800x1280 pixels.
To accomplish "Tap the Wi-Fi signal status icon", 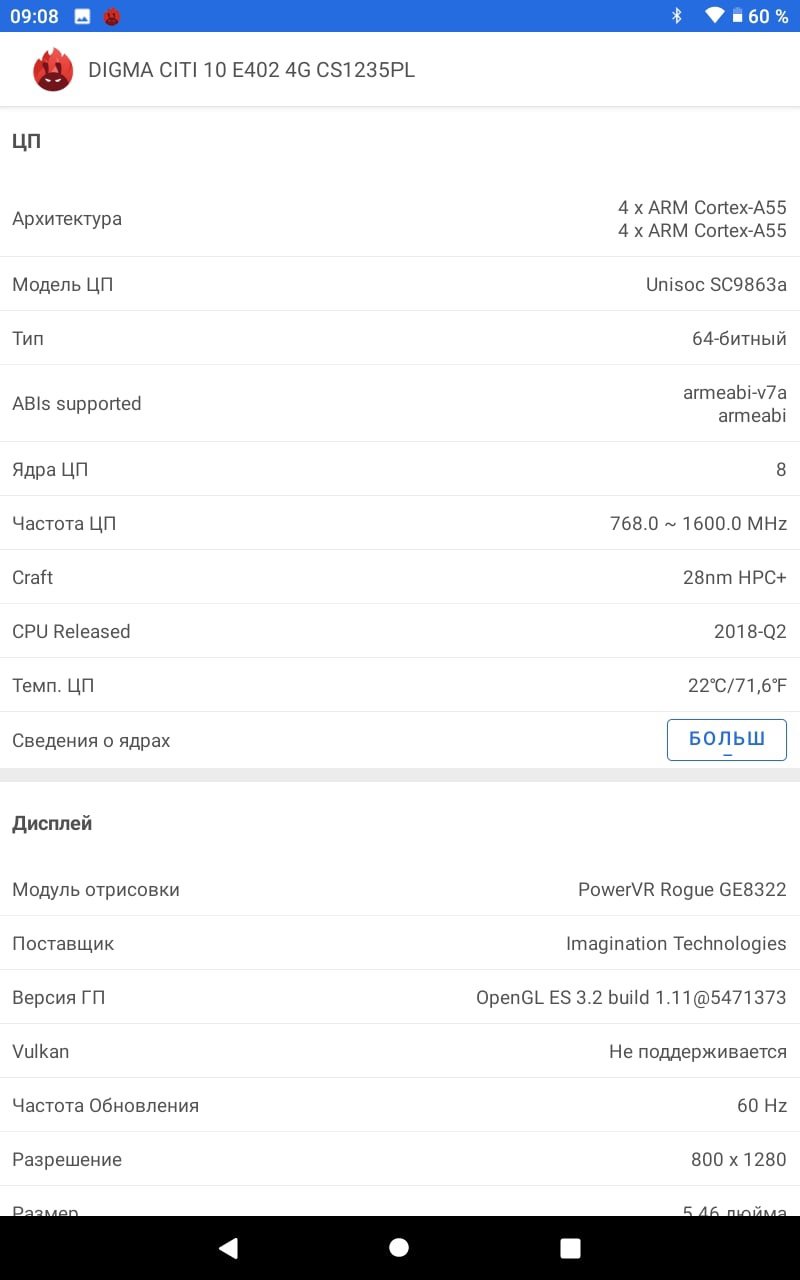I will click(x=713, y=16).
